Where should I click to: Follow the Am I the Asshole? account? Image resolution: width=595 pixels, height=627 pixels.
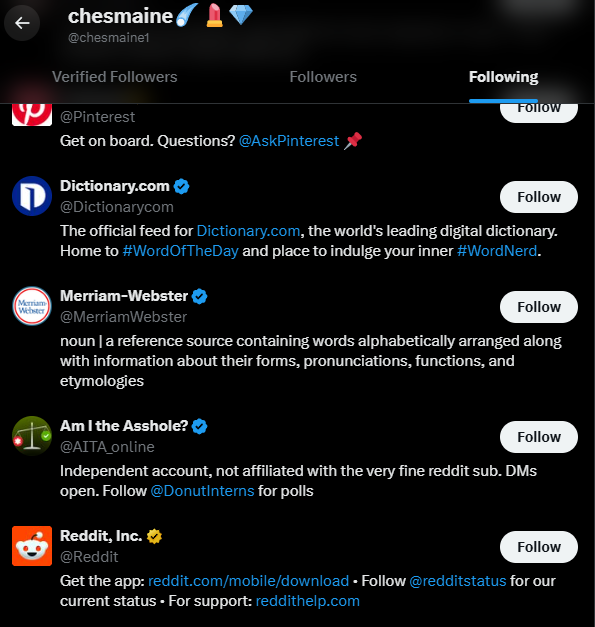pyautogui.click(x=539, y=437)
